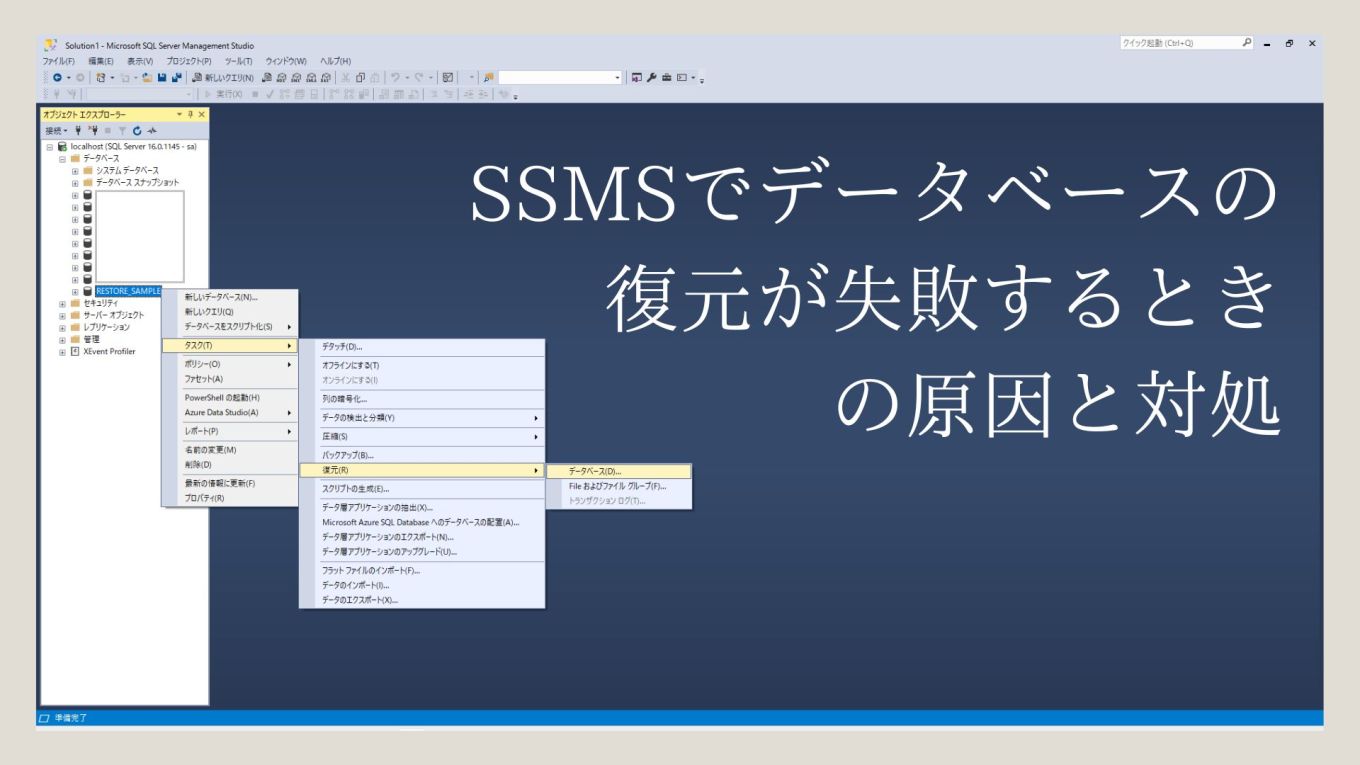Click the SSMS application logo in title bar
The height and width of the screenshot is (765, 1360).
click(50, 45)
